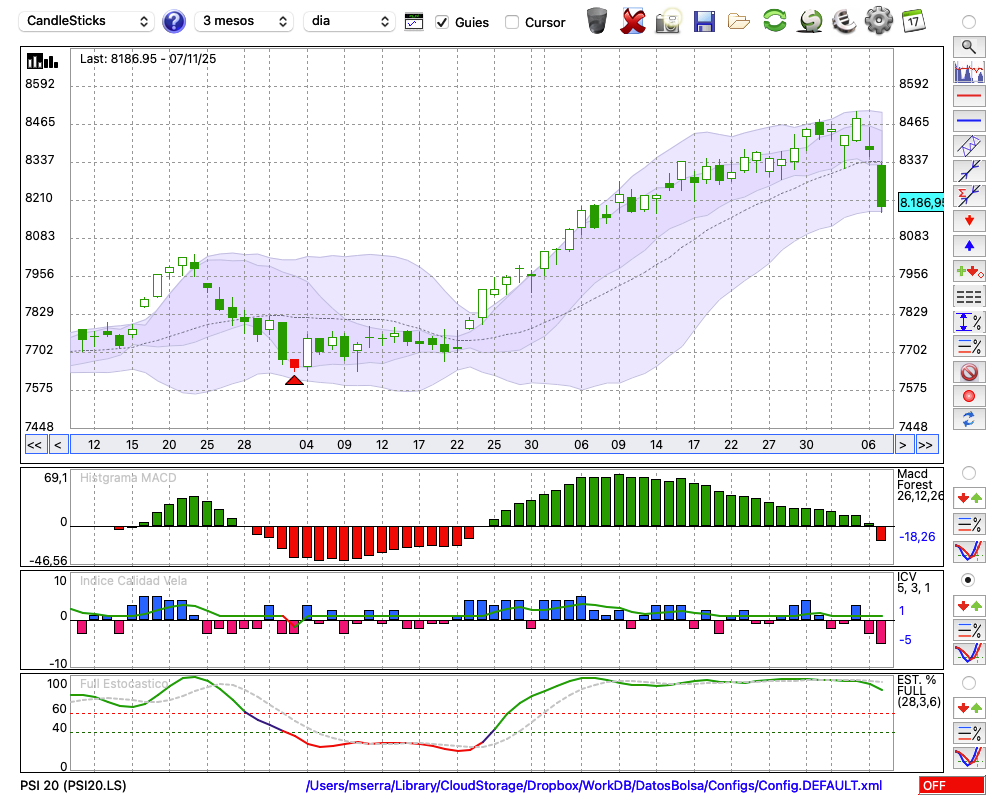The image size is (1000, 800).
Task: Open the calendar icon showing 17
Action: pyautogui.click(x=913, y=21)
